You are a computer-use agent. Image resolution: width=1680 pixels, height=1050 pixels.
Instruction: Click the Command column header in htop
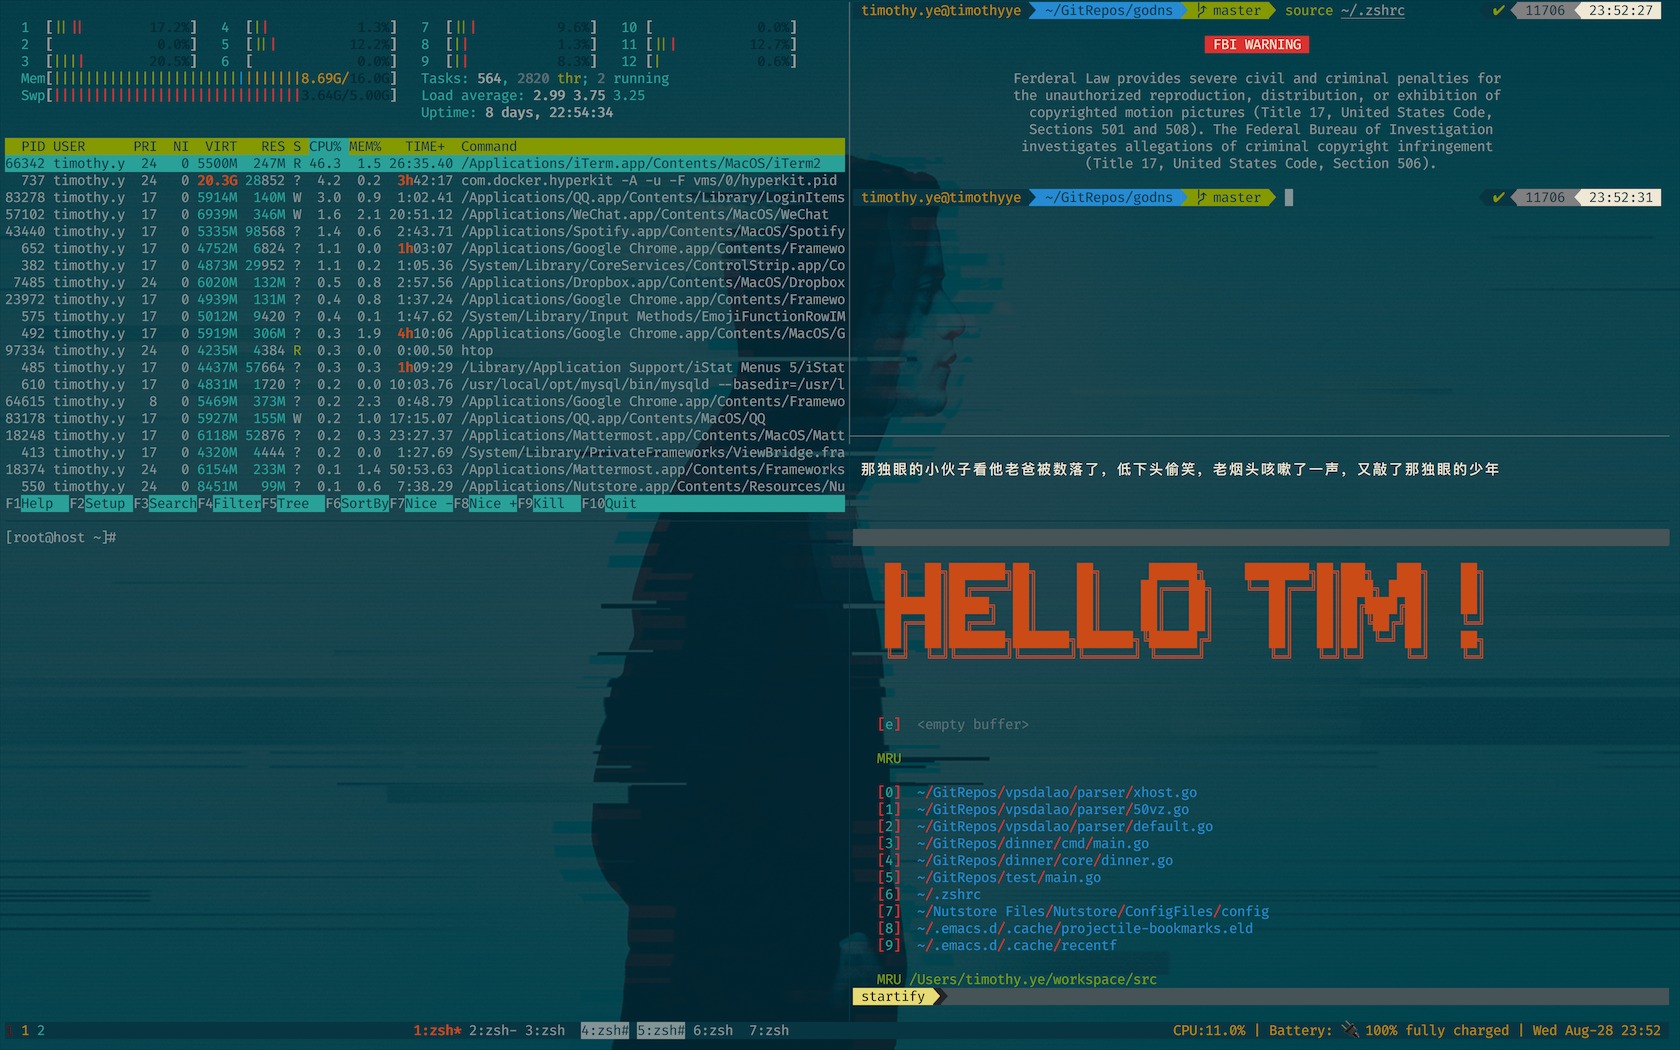(x=489, y=147)
